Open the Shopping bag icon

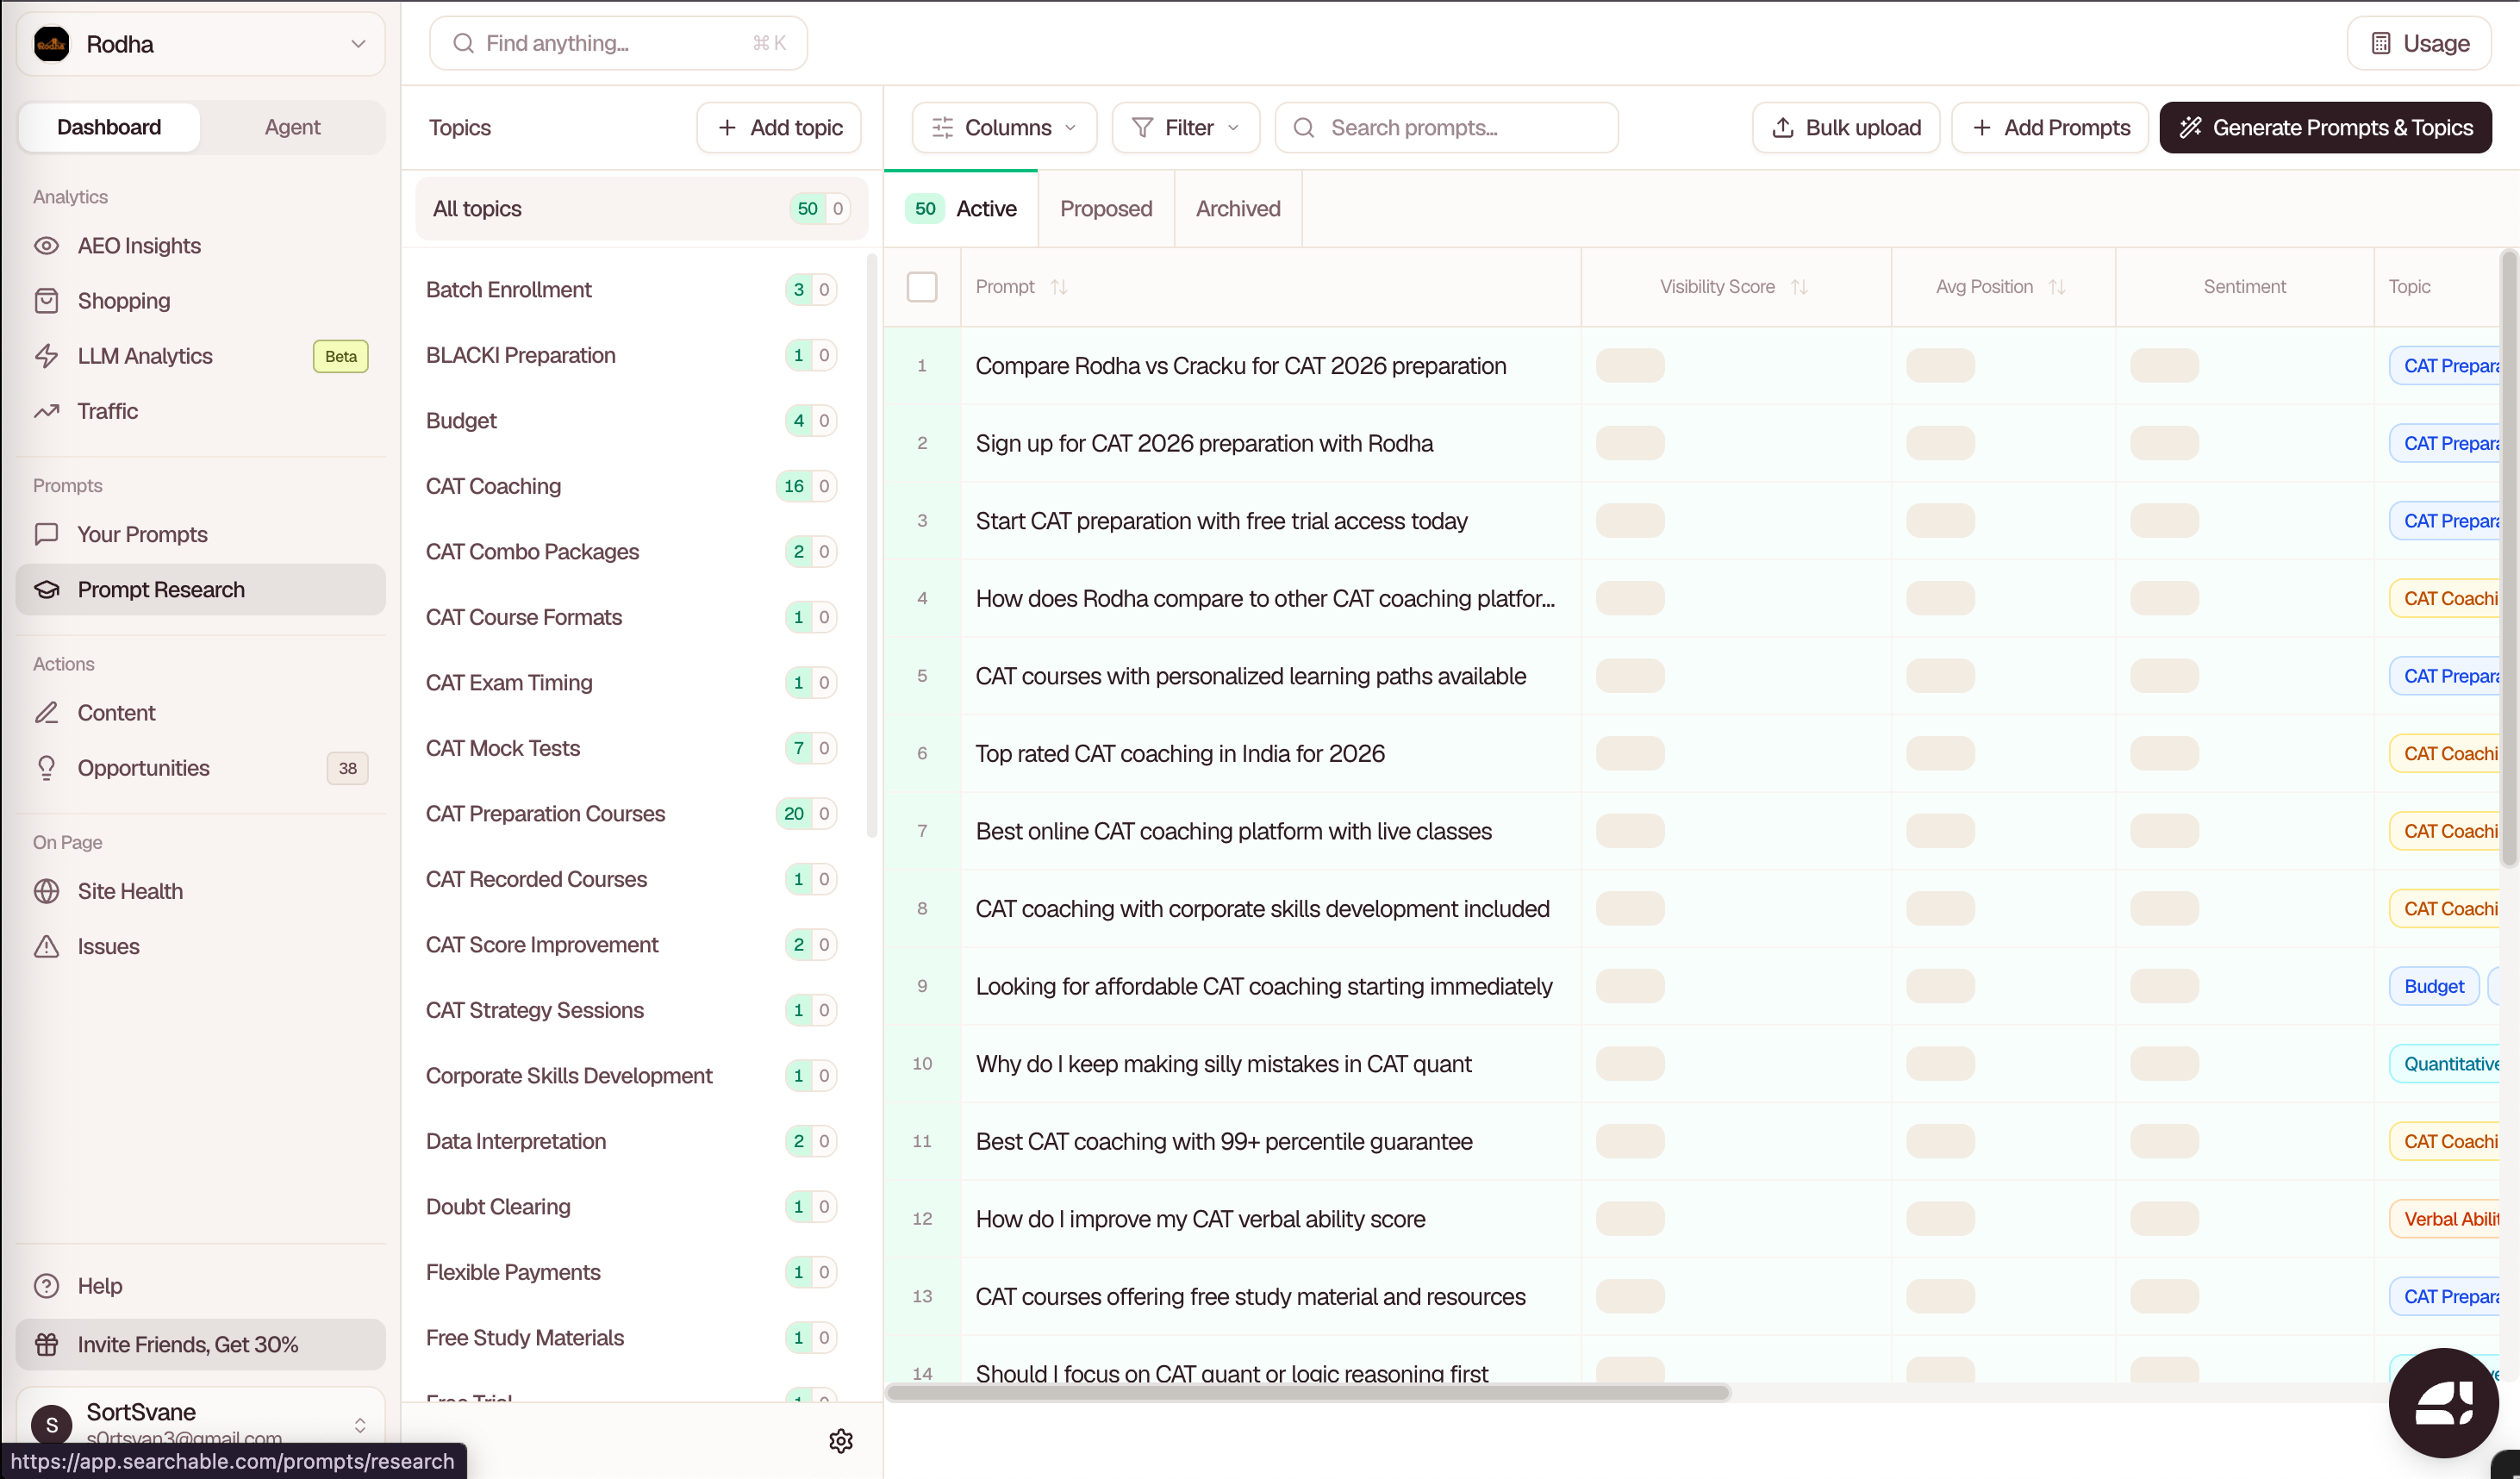tap(46, 301)
